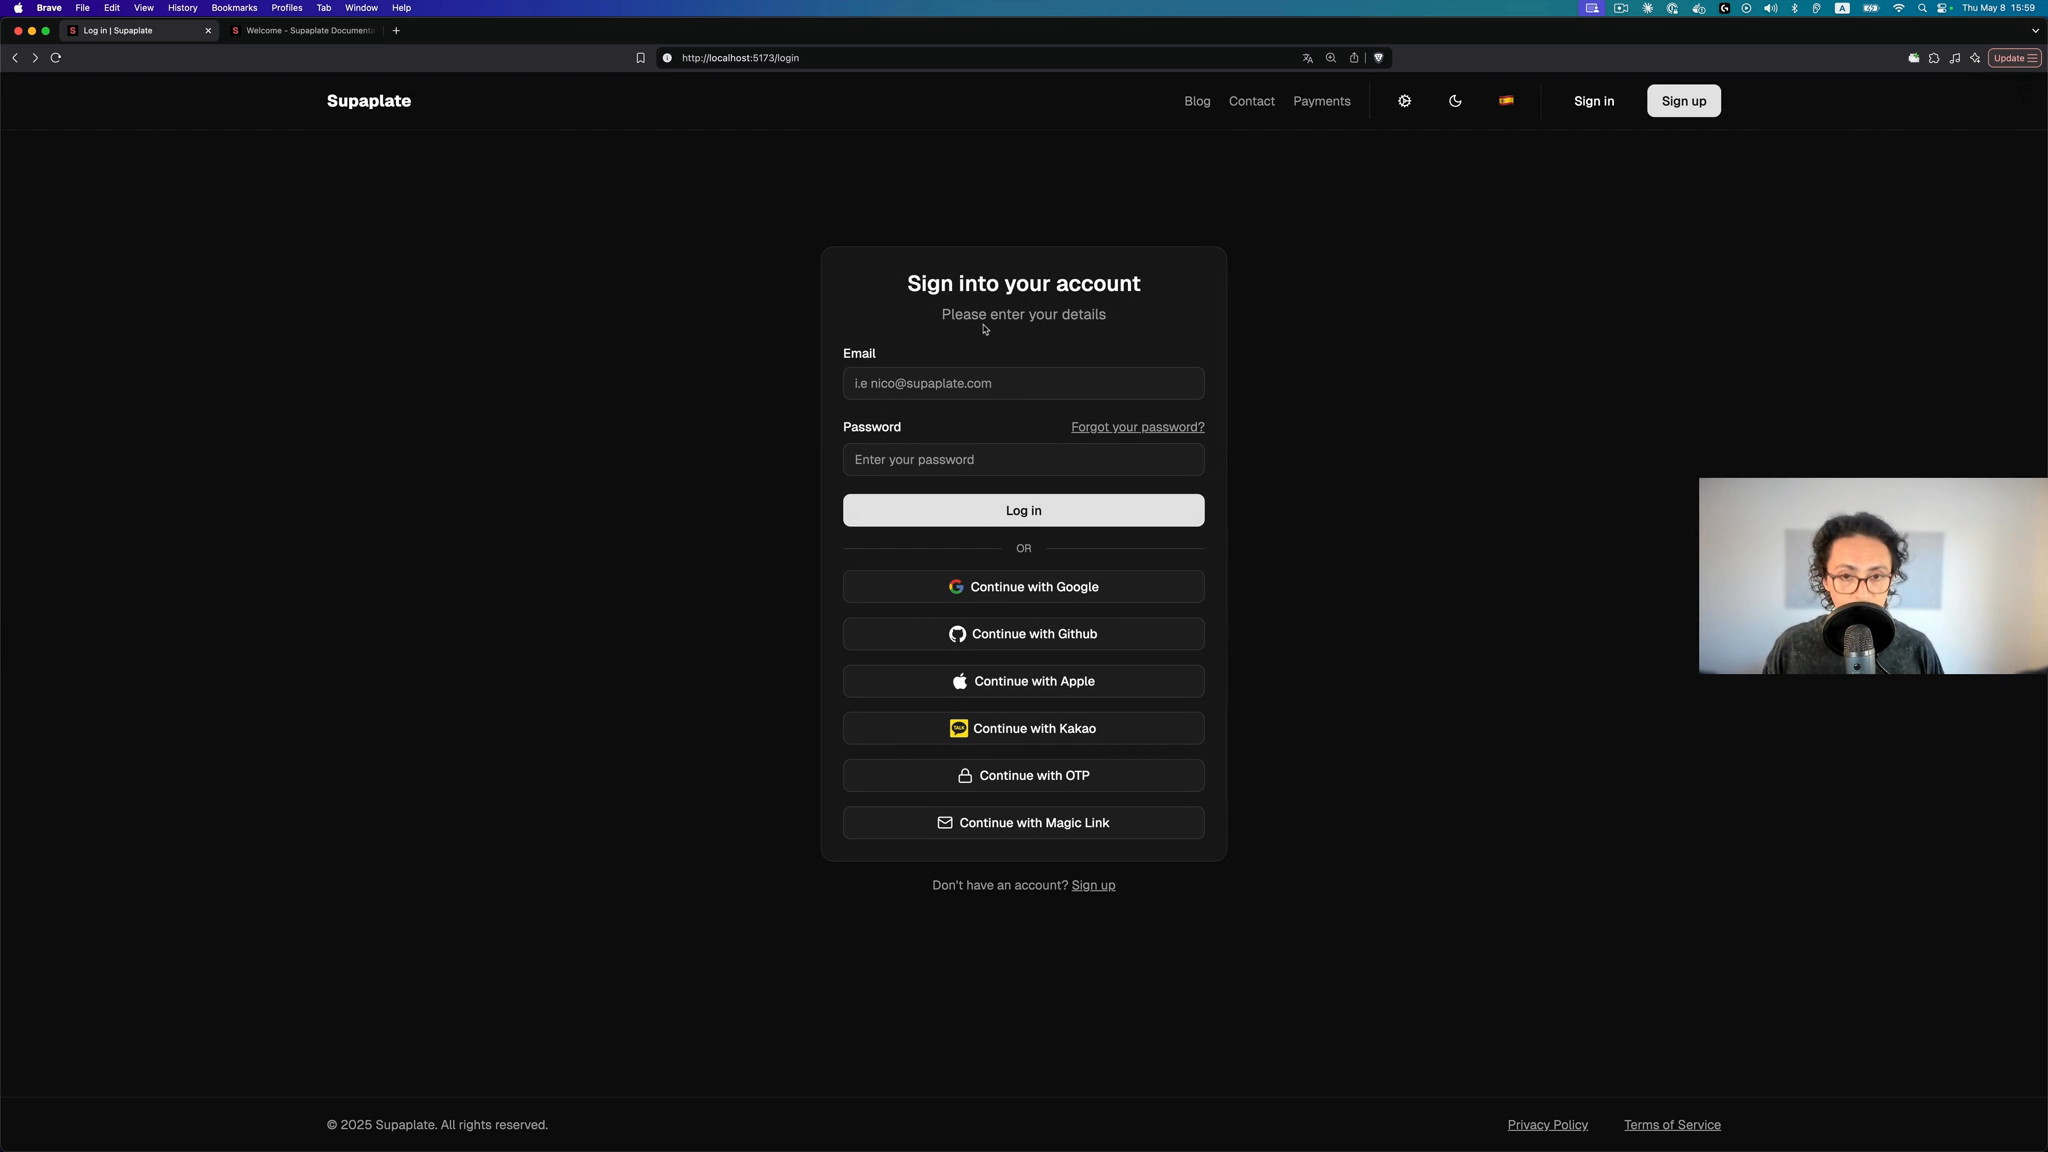
Task: Open the Brave playlist music note icon
Action: click(1954, 58)
